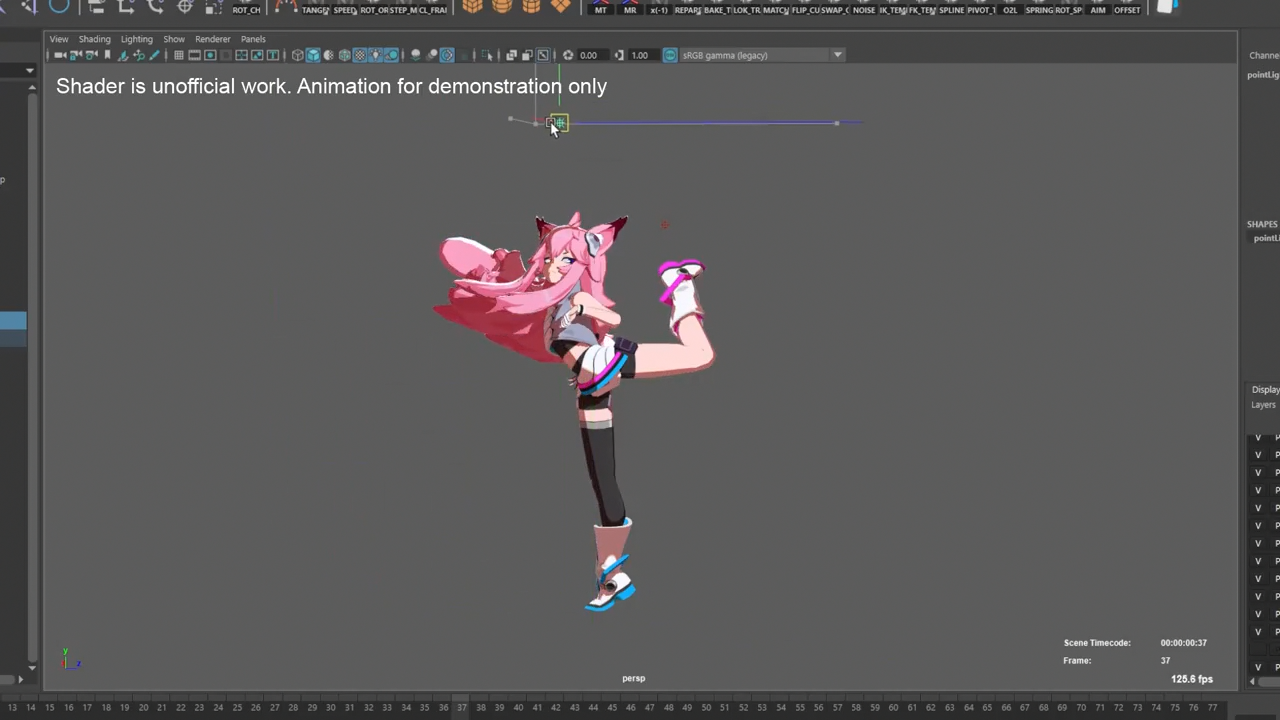Open the Camera Attributes icon
The width and height of the screenshot is (1280, 720).
[91, 55]
